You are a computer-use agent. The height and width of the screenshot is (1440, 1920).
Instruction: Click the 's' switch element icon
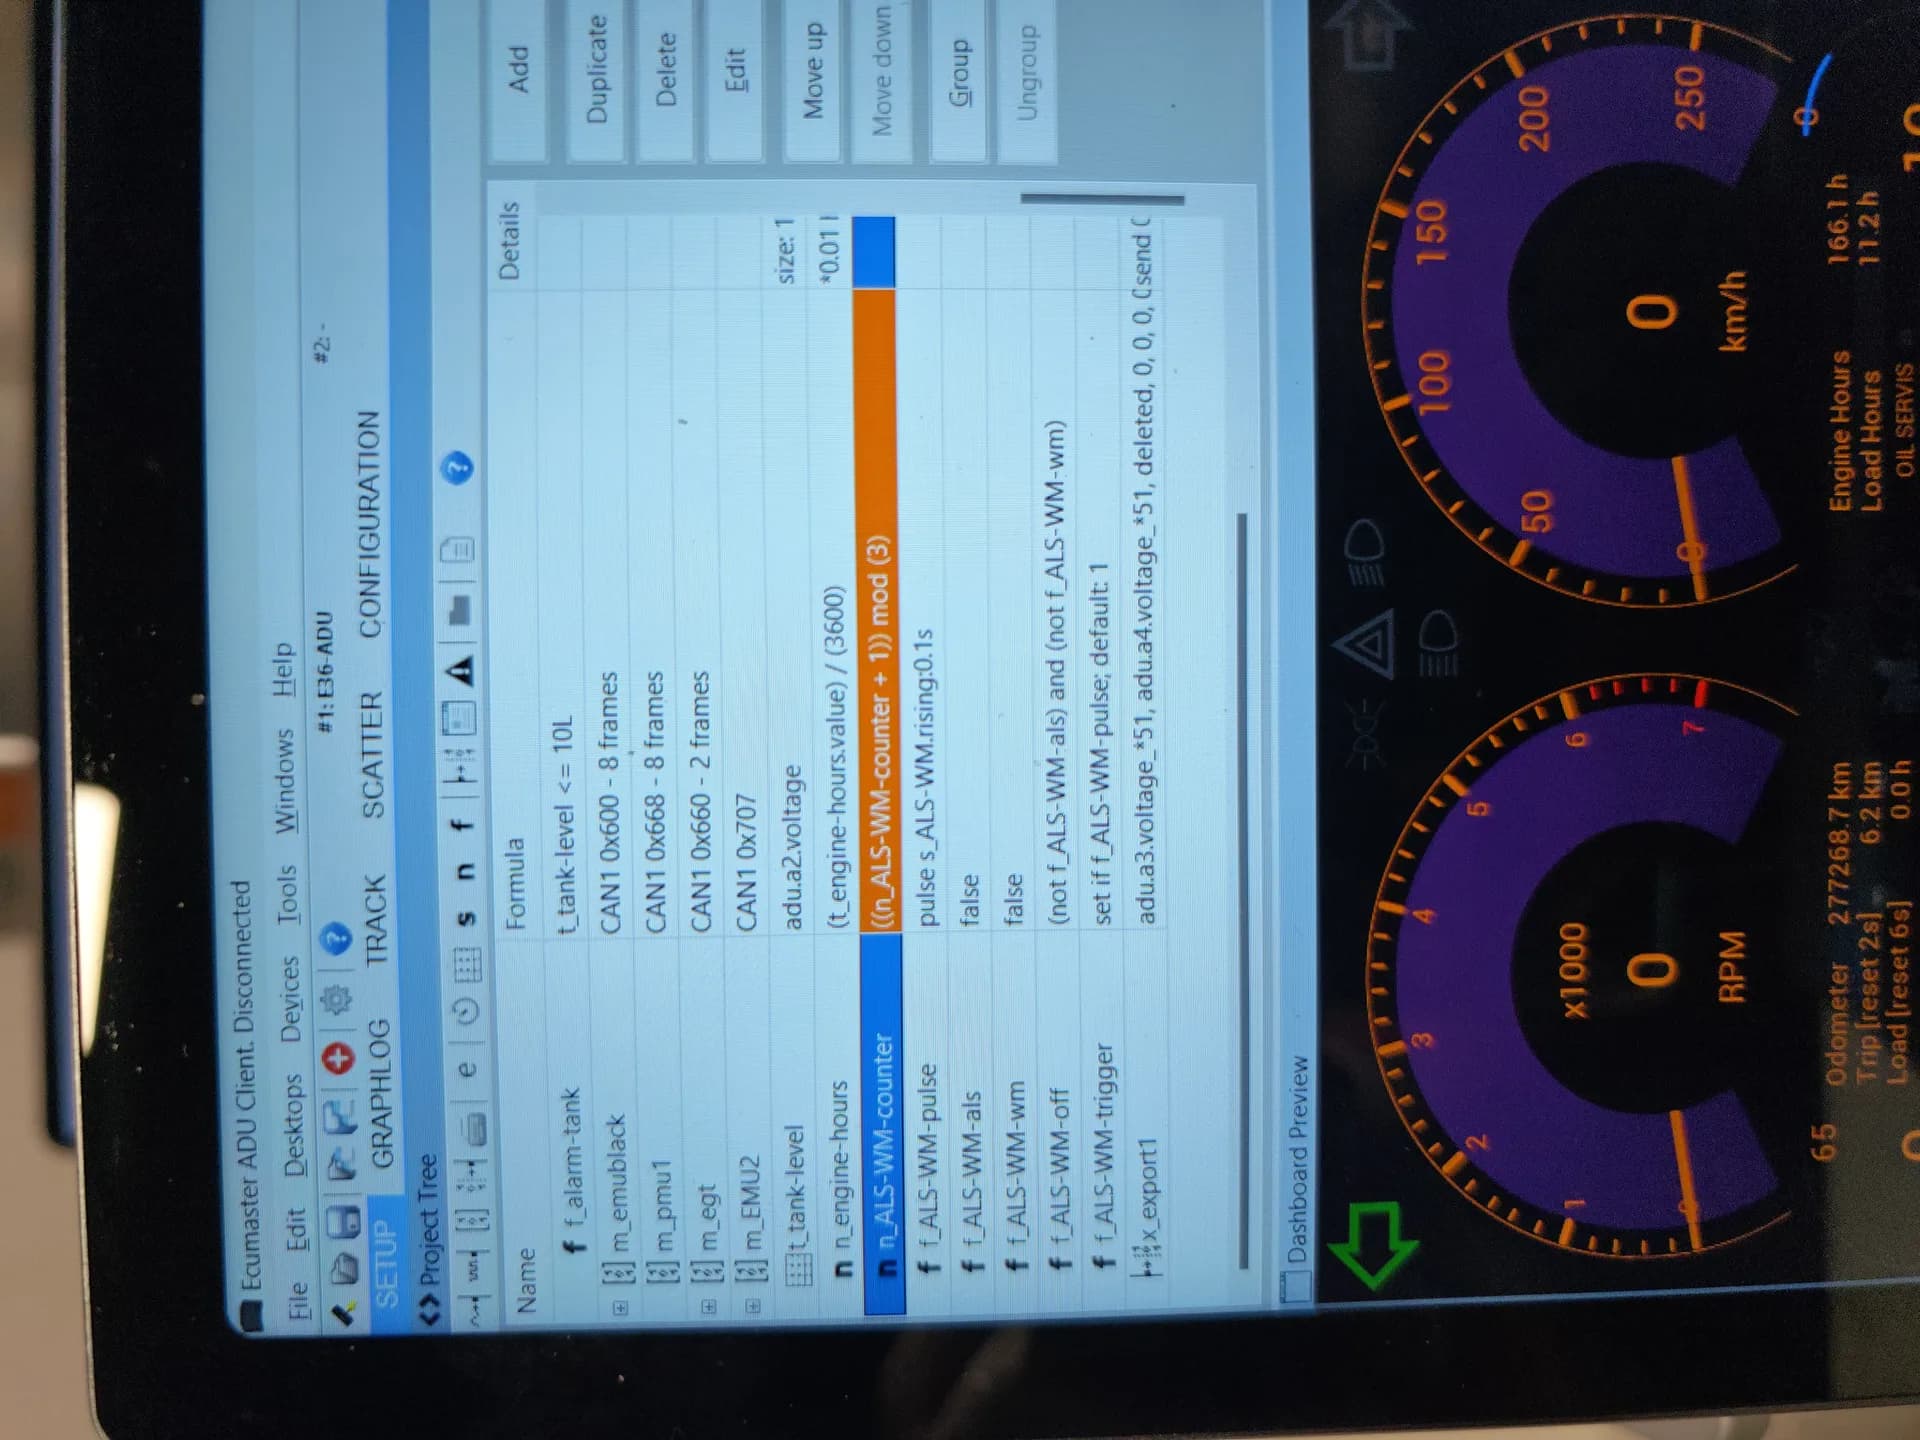tap(465, 917)
